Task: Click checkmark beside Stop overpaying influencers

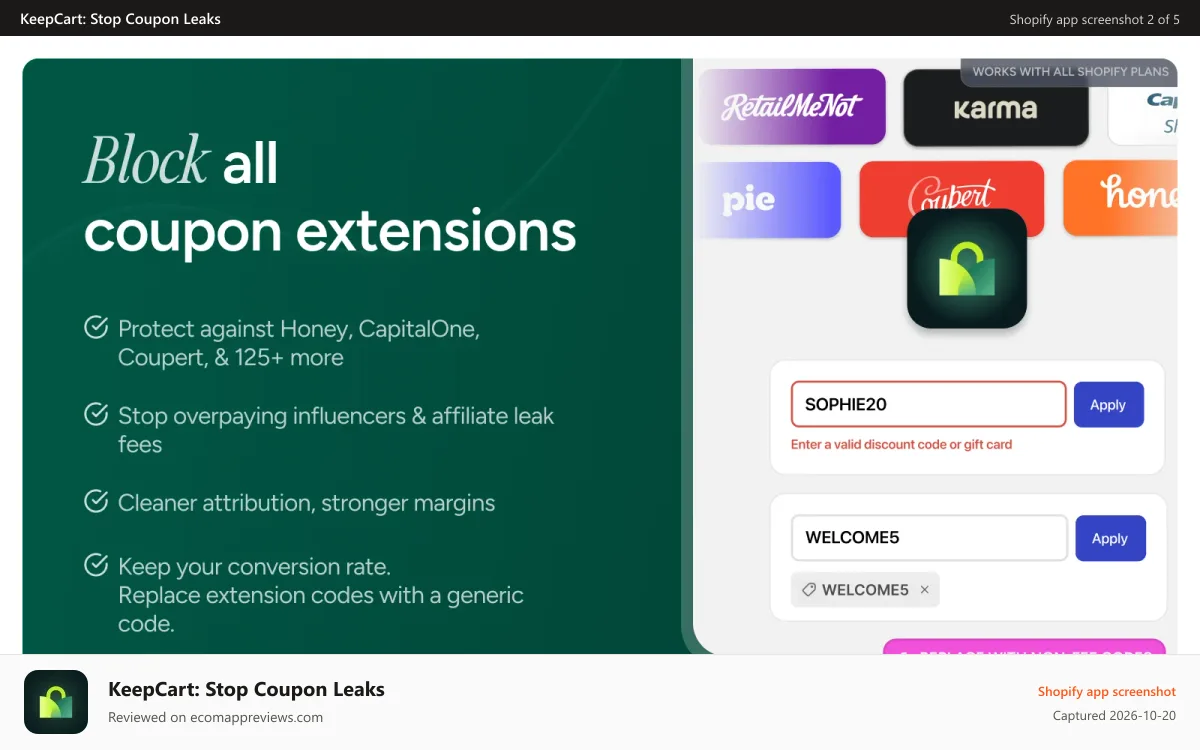Action: point(96,414)
